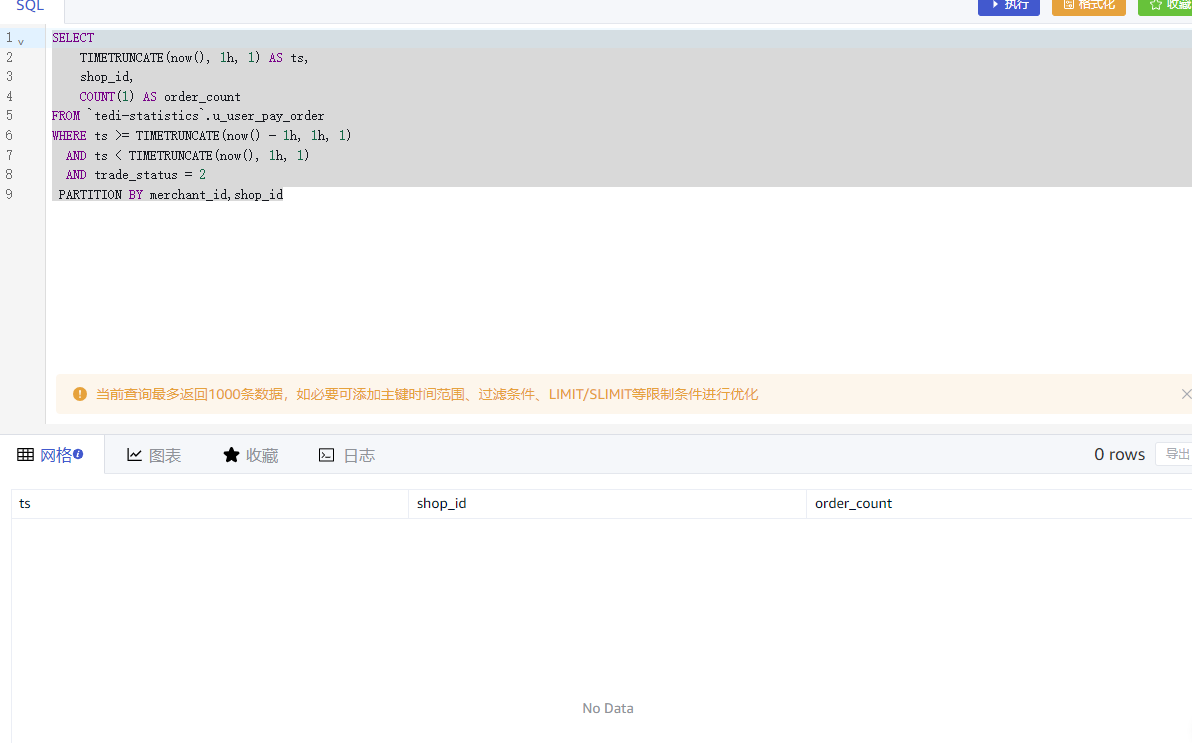Click the empty editor area below the query
The height and width of the screenshot is (743, 1192).
(600, 290)
